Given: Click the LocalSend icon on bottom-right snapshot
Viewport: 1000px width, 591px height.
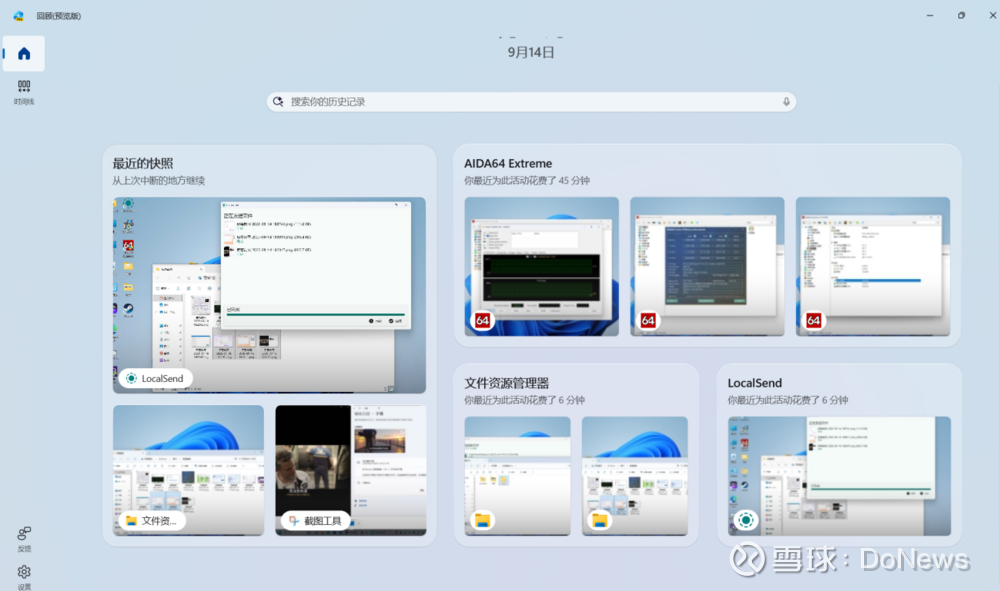Looking at the screenshot, I should click(x=745, y=521).
